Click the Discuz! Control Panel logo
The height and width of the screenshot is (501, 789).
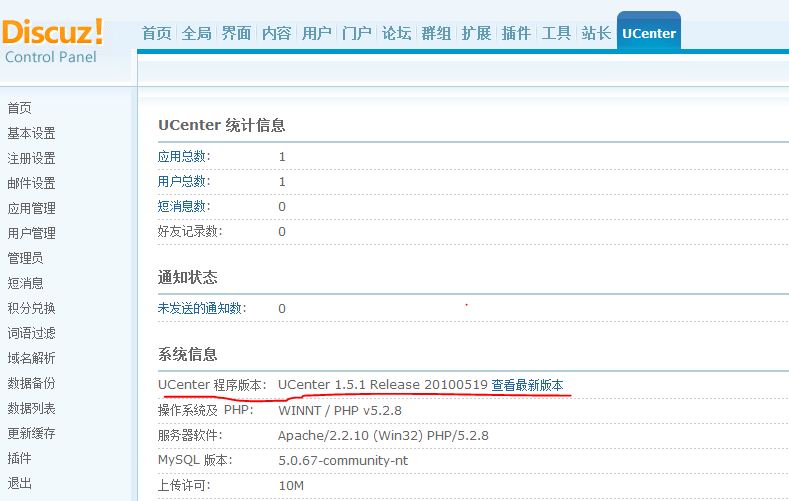tap(53, 41)
